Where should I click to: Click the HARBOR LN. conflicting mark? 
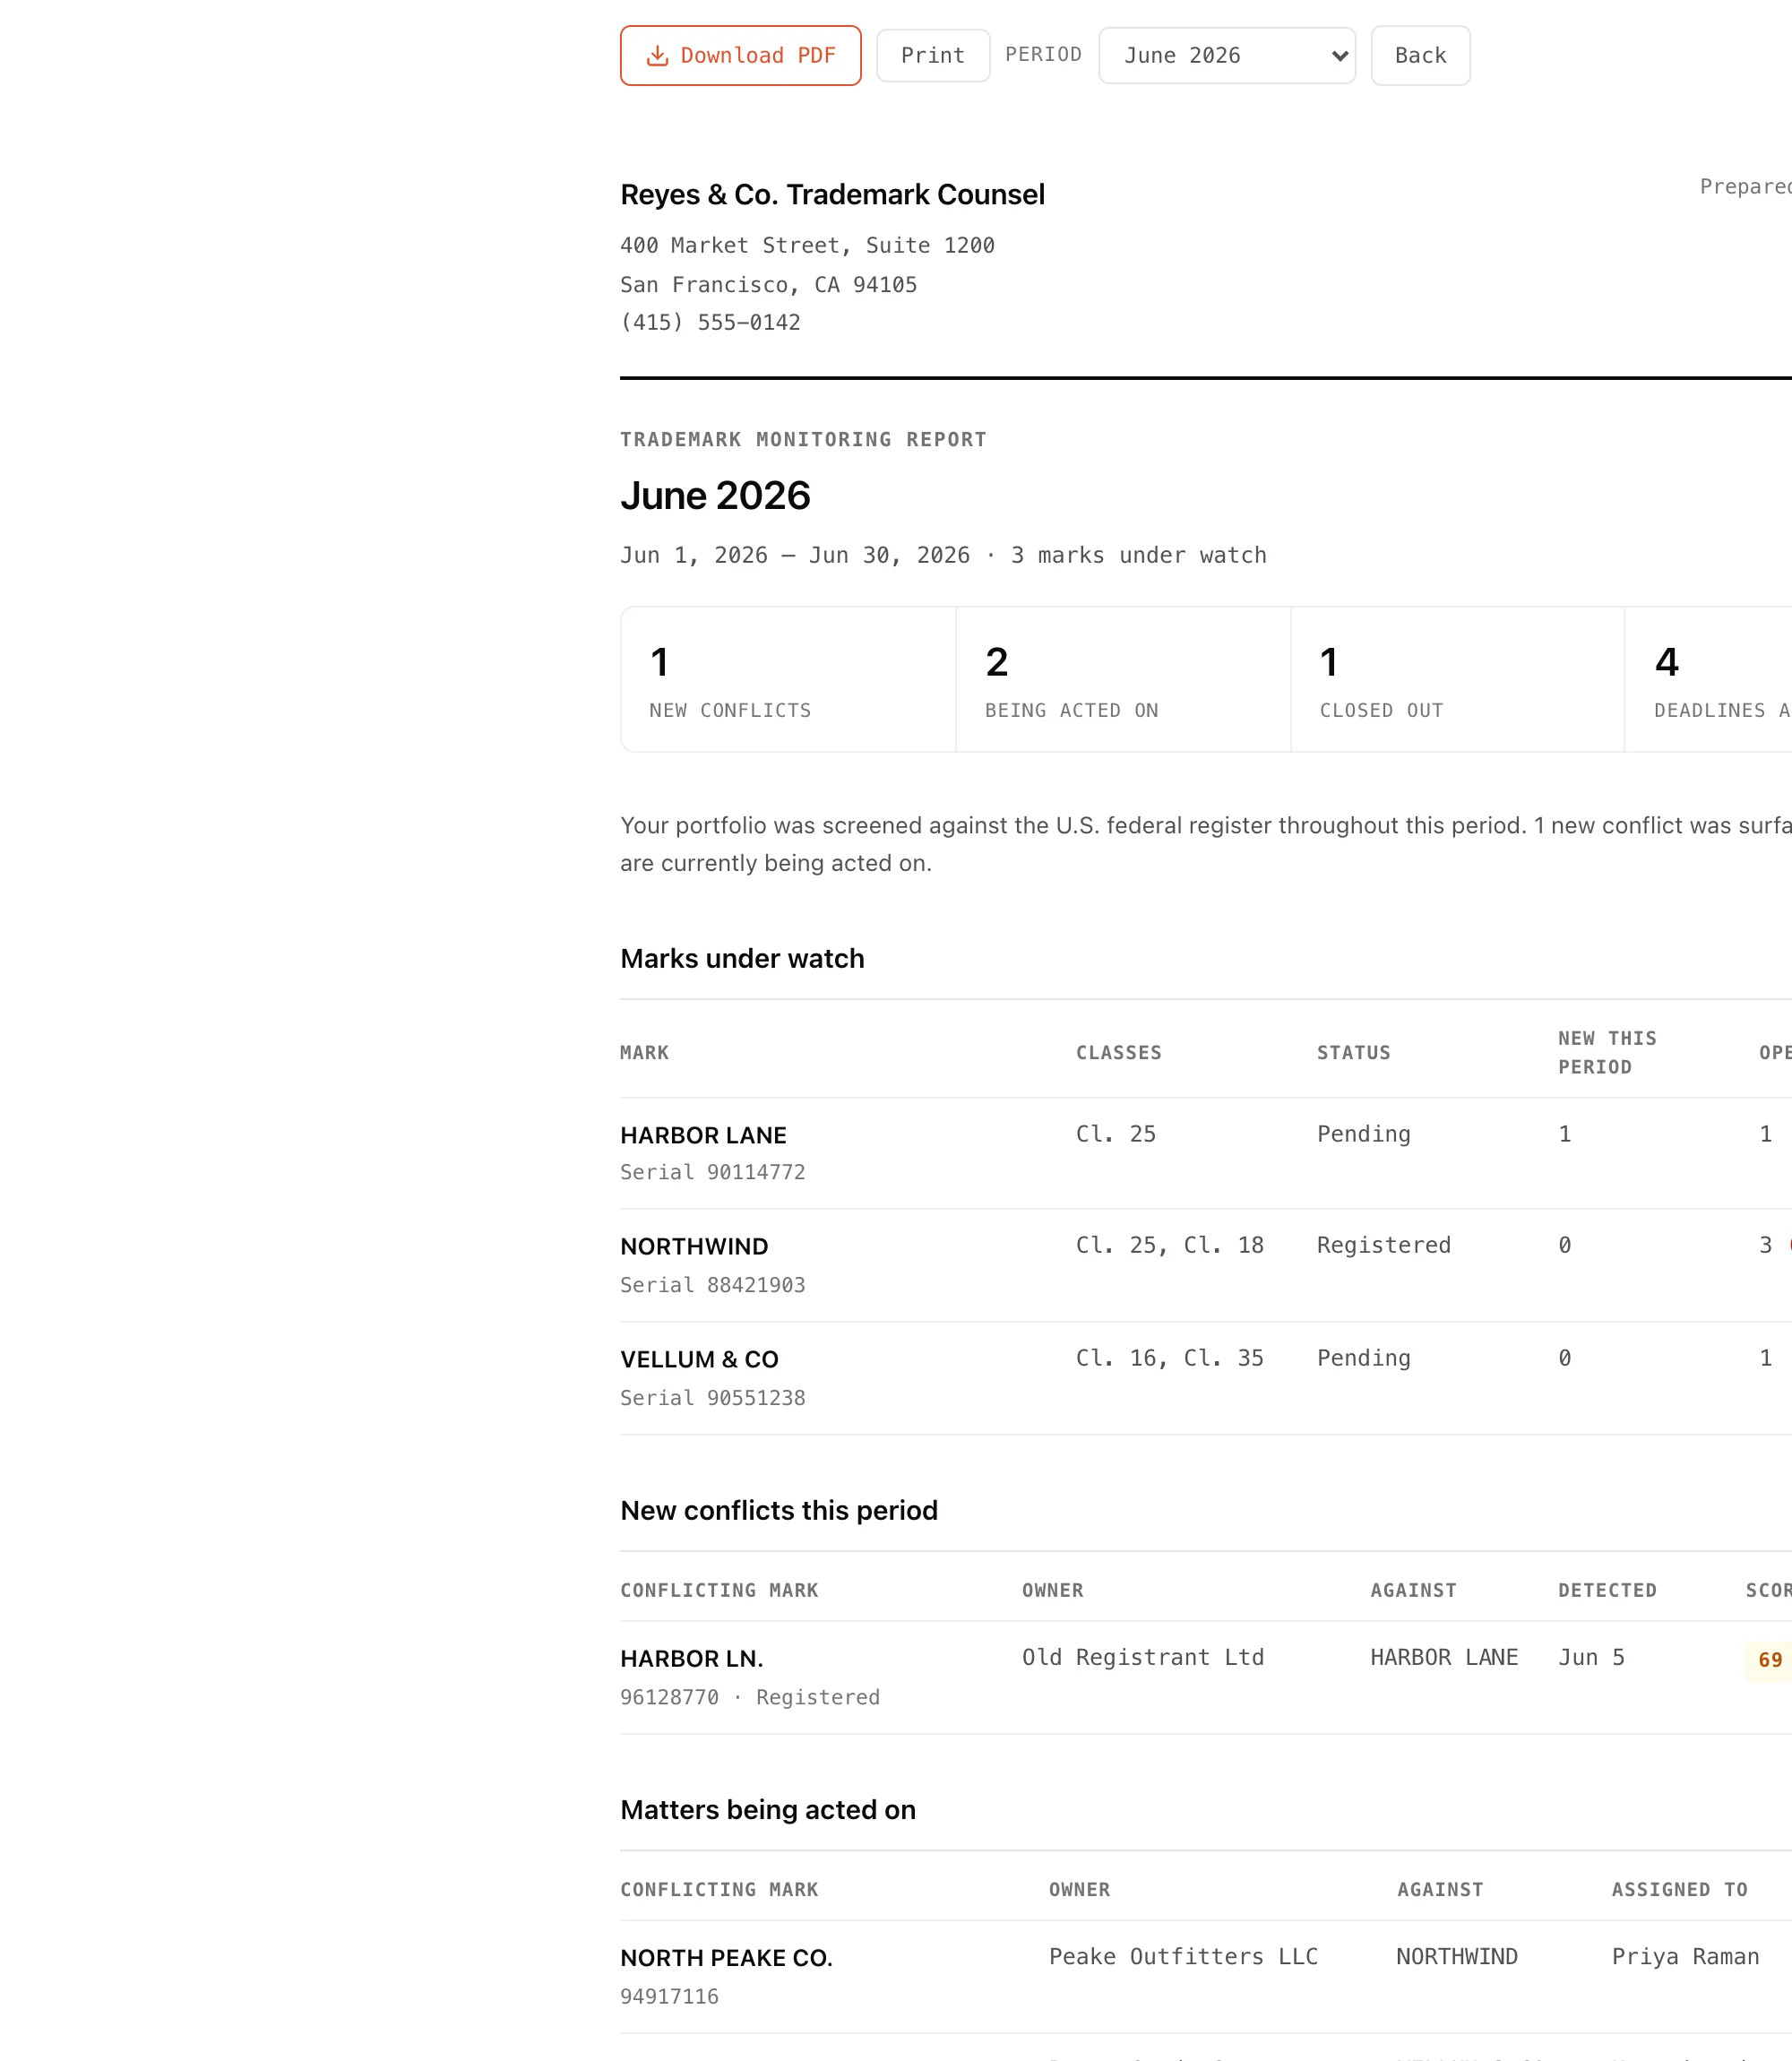pyautogui.click(x=691, y=1659)
